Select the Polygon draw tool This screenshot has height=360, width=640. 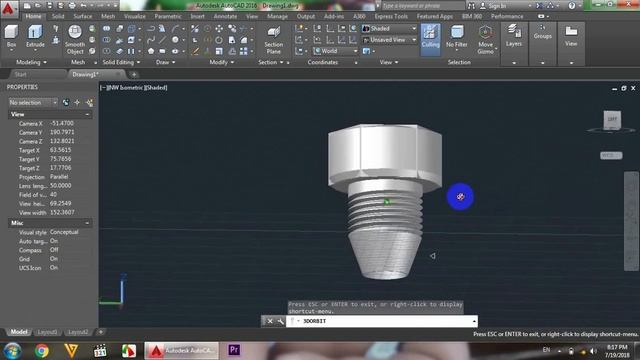tap(151, 51)
